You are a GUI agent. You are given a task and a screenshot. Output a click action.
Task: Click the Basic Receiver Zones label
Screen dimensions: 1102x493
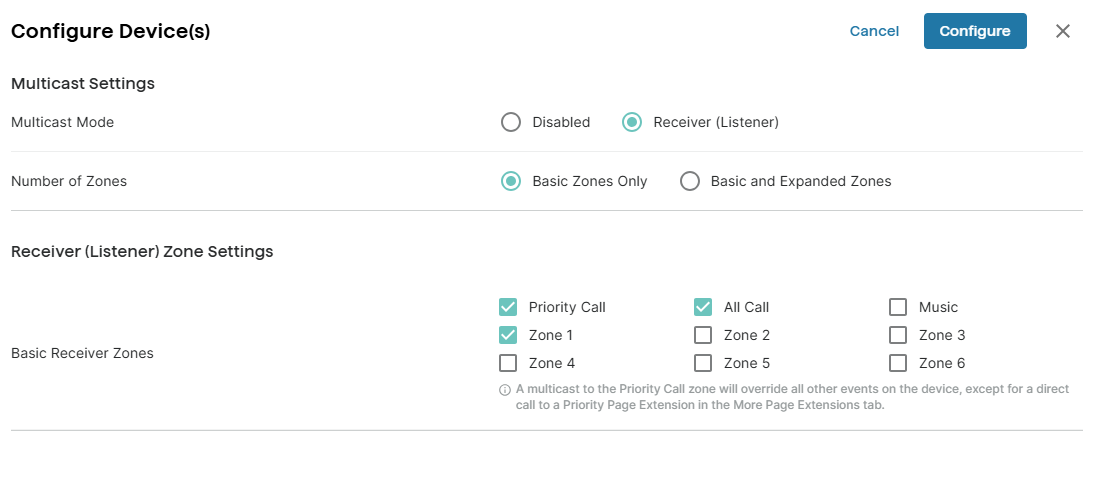click(x=82, y=353)
